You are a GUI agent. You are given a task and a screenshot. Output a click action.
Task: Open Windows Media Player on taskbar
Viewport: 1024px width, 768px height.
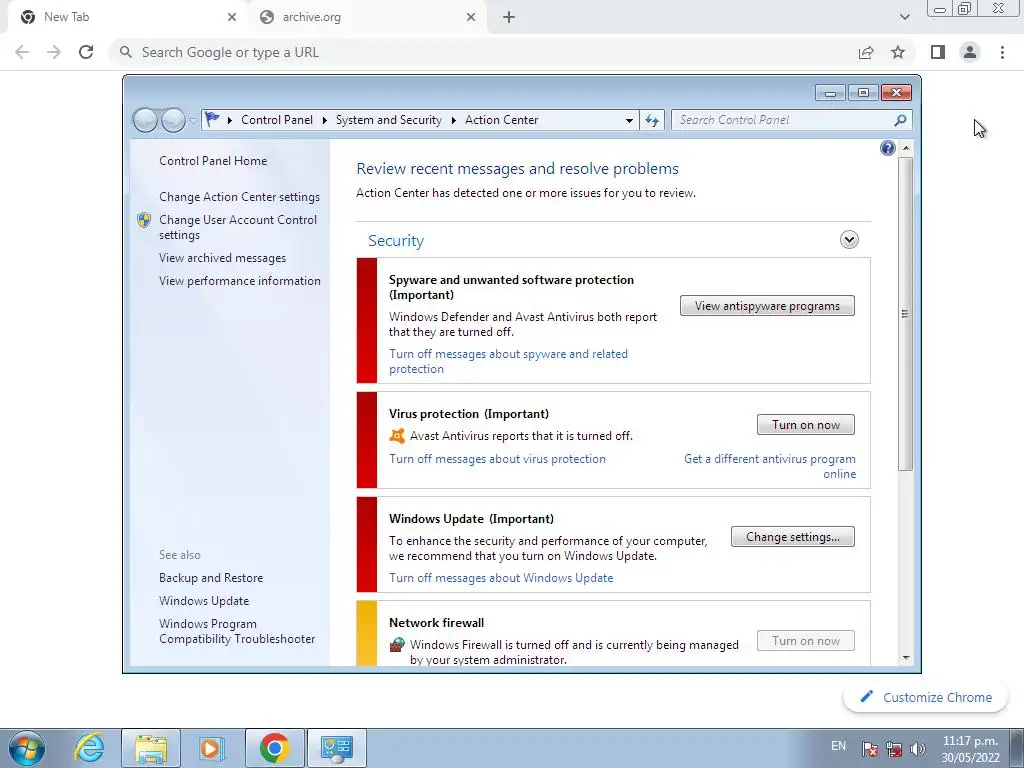pyautogui.click(x=211, y=748)
